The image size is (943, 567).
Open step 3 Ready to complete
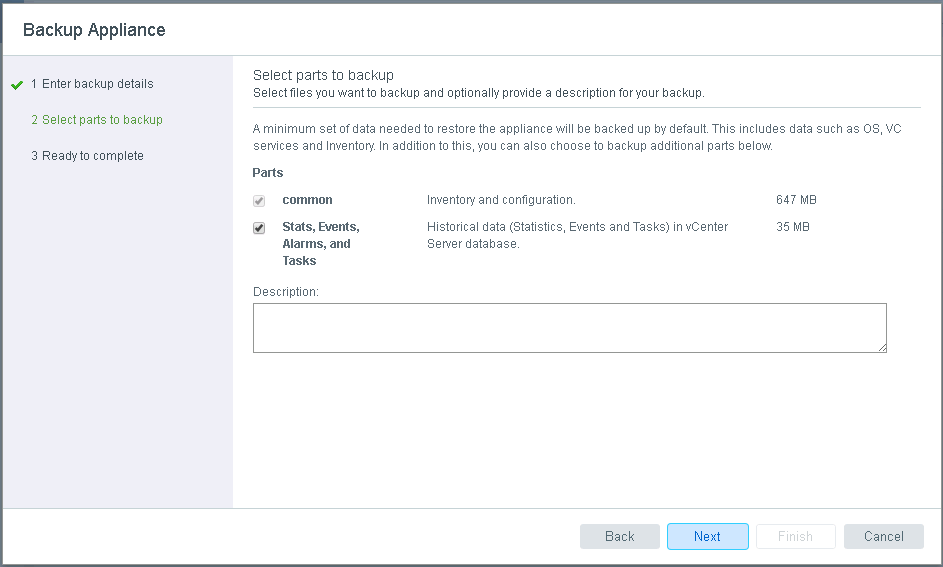pyautogui.click(x=87, y=156)
